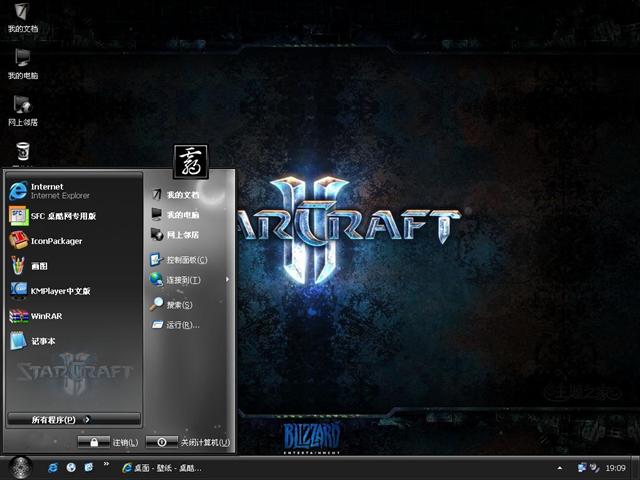Choose 运行(R)... in Start menu
The height and width of the screenshot is (480, 640).
coord(182,325)
